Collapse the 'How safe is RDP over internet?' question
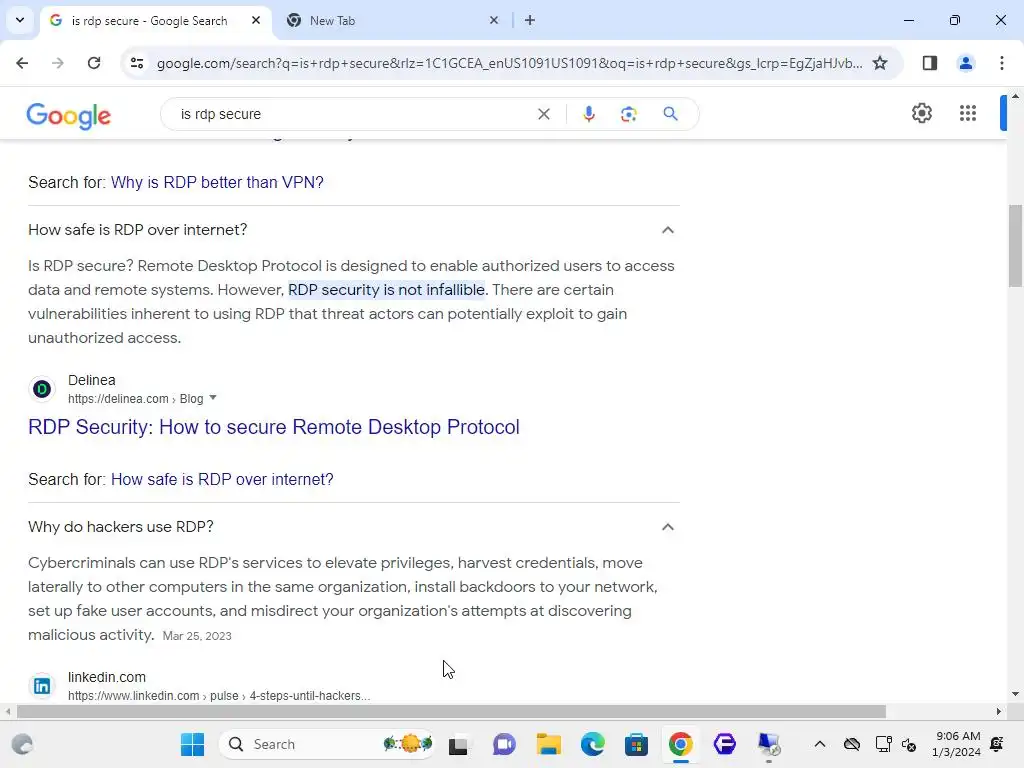The height and width of the screenshot is (768, 1024). (x=667, y=230)
